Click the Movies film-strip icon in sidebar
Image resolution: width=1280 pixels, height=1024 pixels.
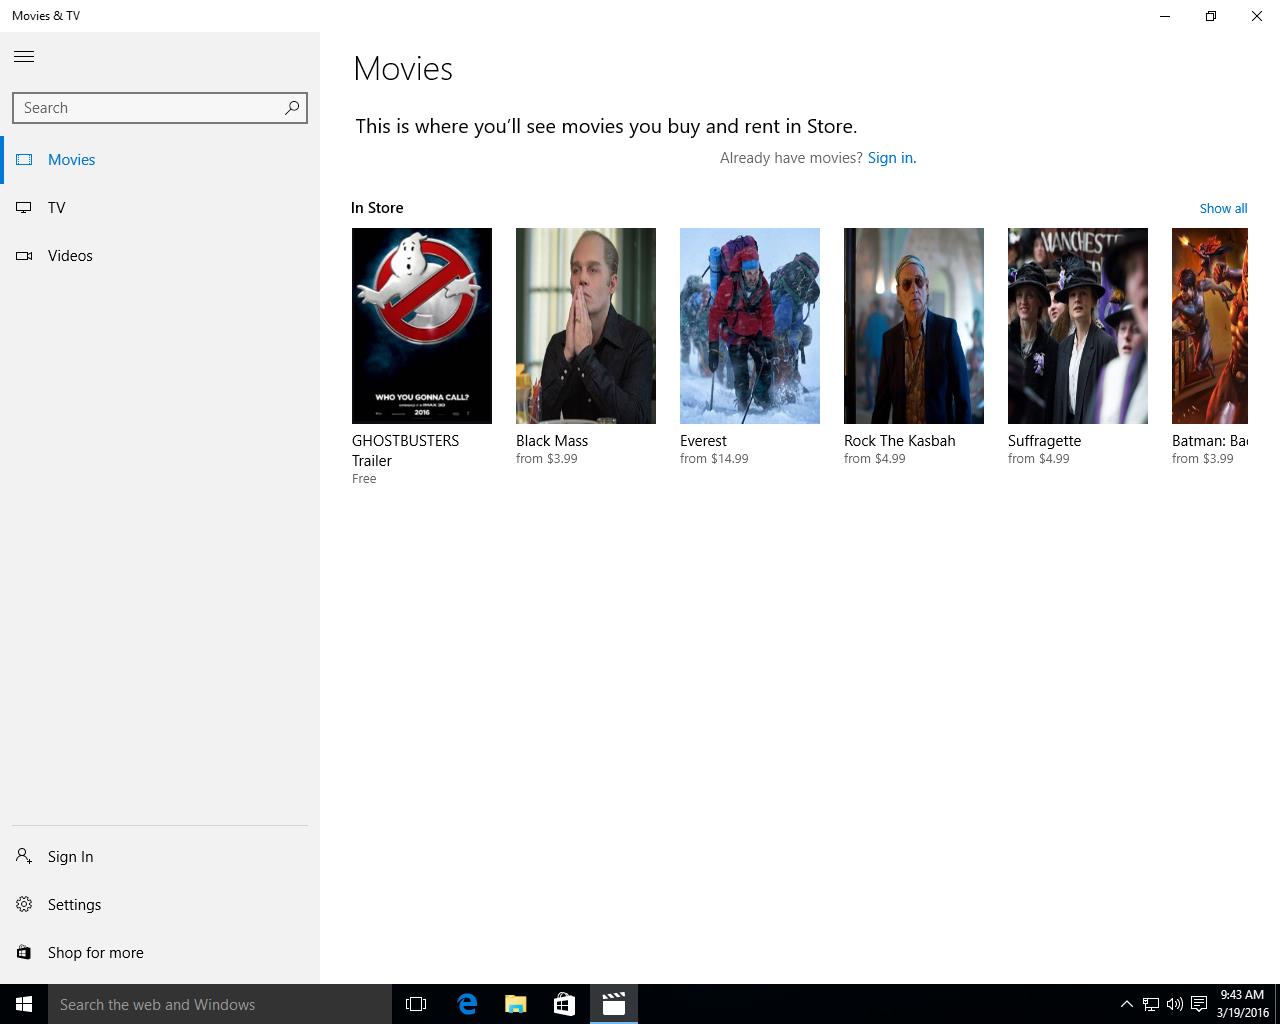pyautogui.click(x=24, y=159)
